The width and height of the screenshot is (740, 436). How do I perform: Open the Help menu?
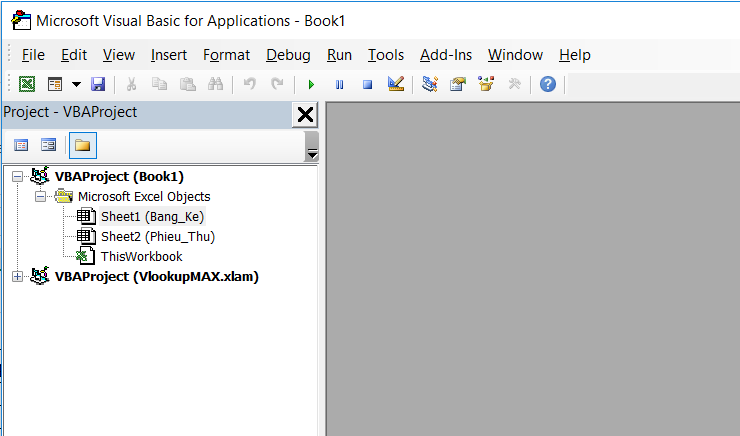574,55
